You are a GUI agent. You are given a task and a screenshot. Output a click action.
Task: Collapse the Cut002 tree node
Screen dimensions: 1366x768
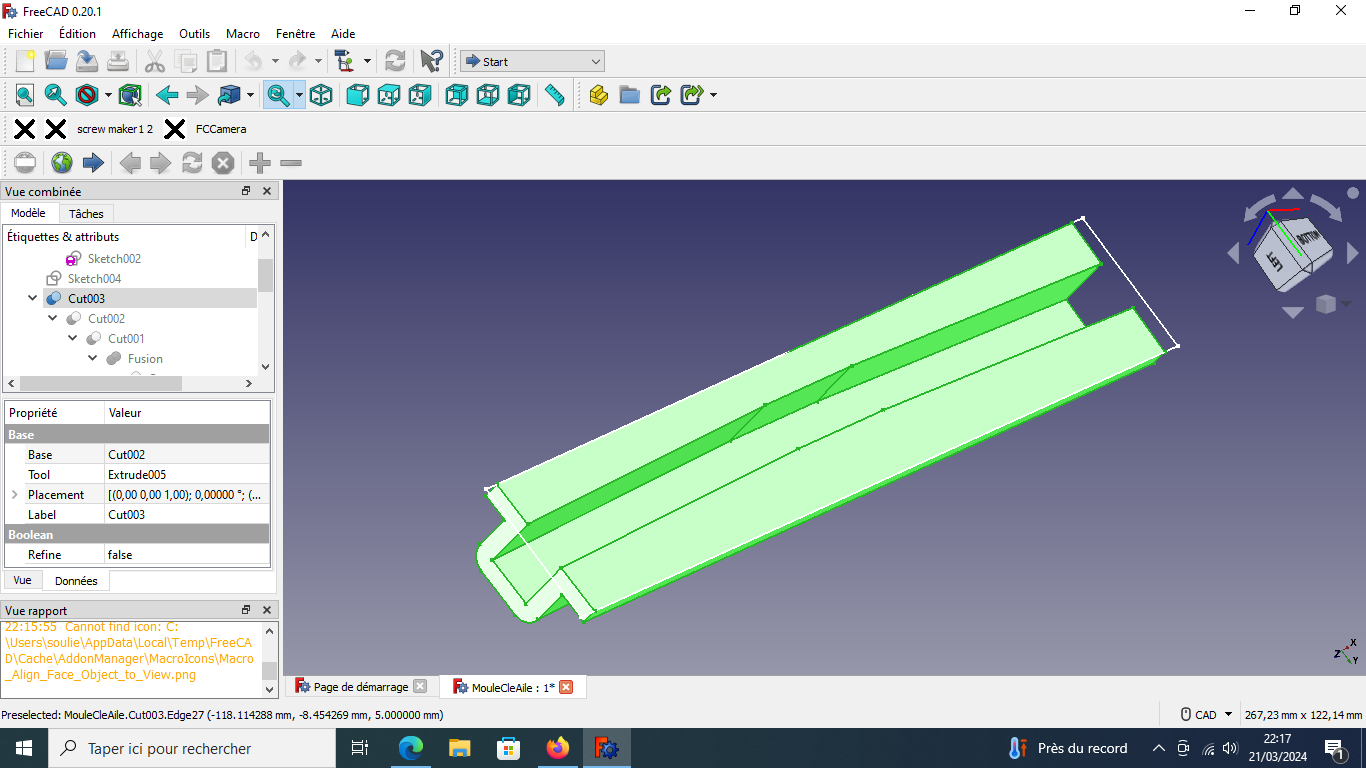coord(53,318)
